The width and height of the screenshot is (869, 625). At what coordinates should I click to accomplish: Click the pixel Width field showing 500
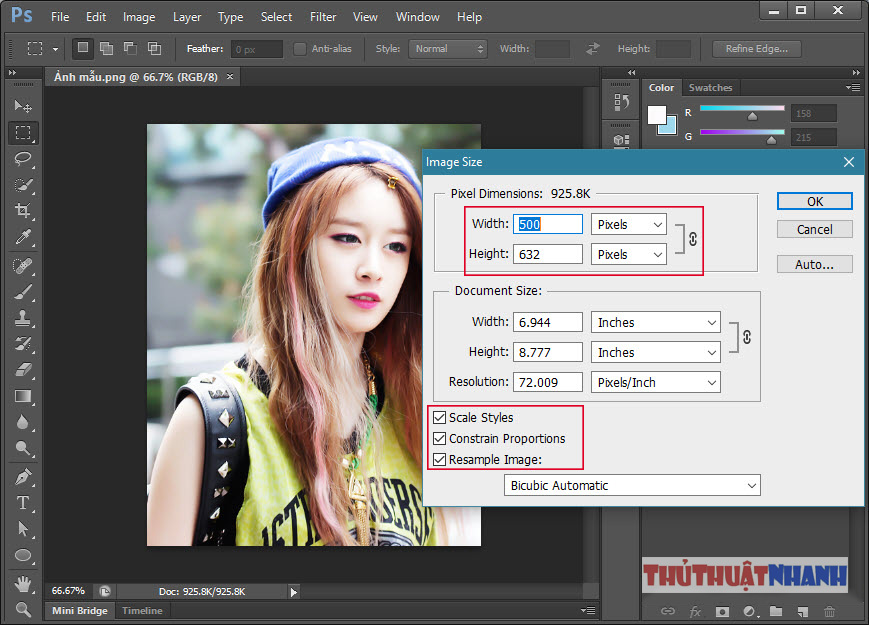548,224
